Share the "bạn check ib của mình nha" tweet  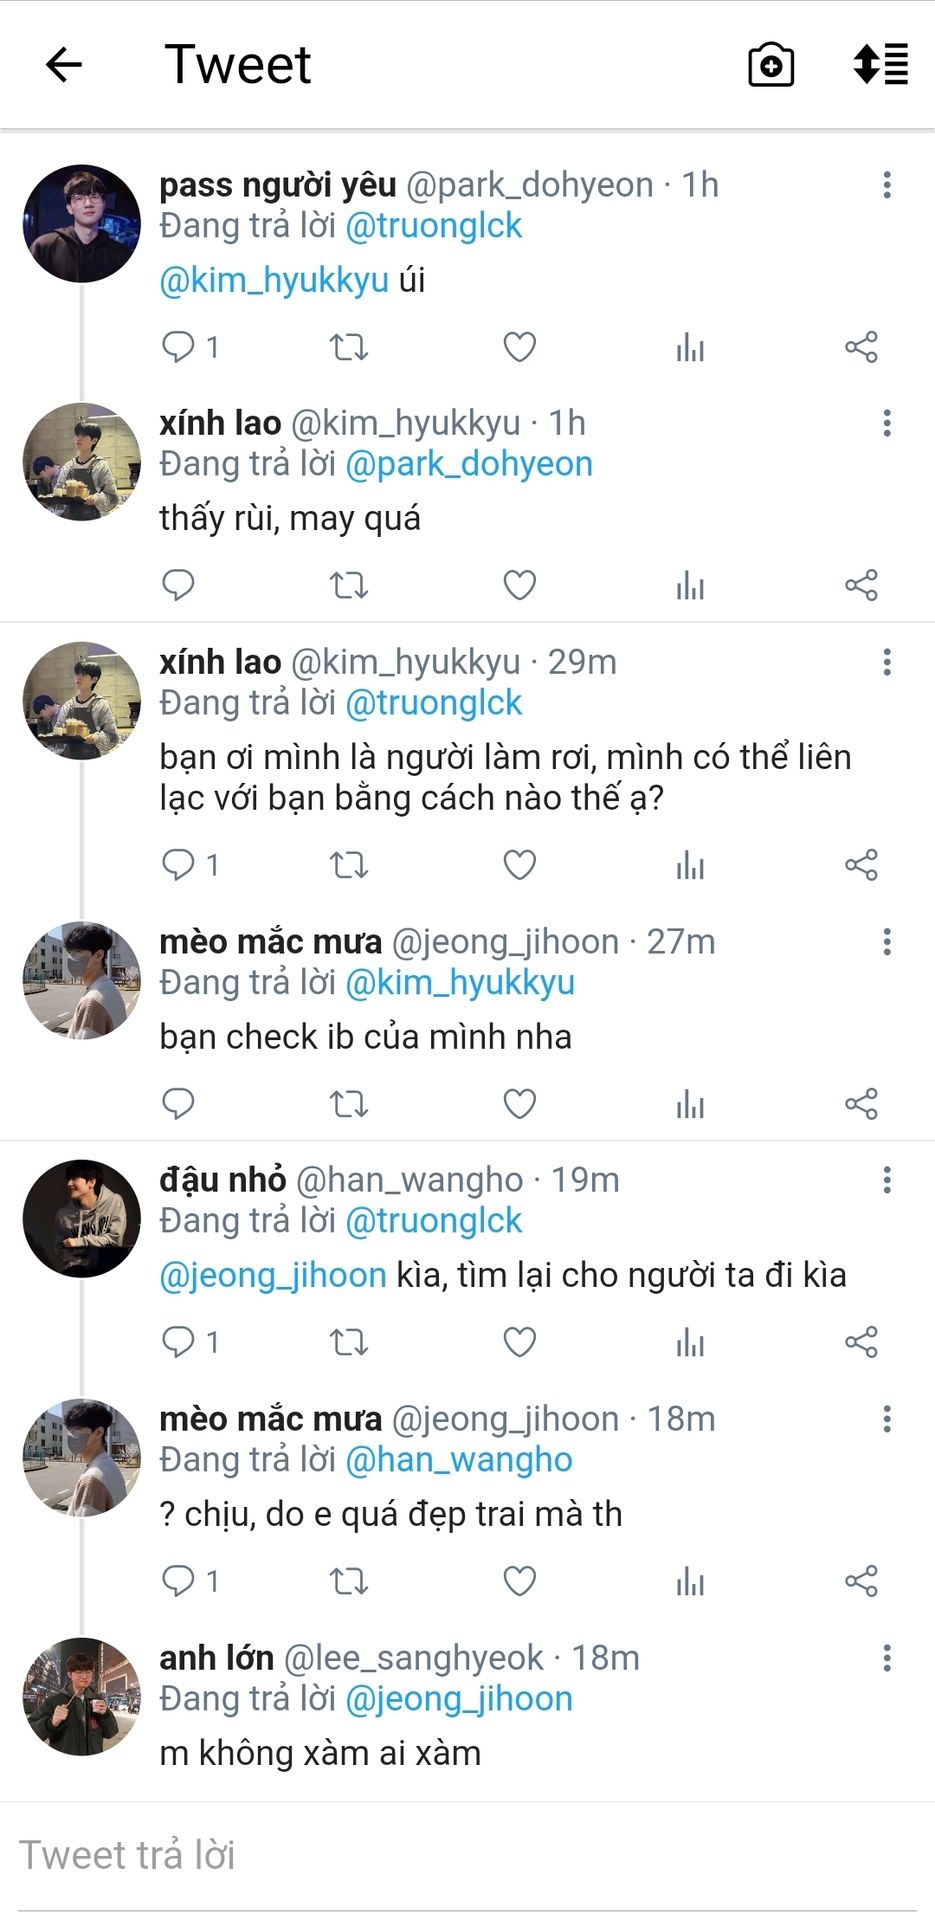tap(861, 1104)
